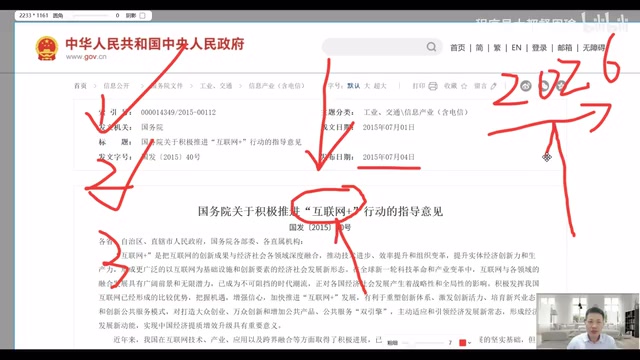The height and width of the screenshot is (360, 640).
Task: Click the star icon next to 收藏
Action: (464, 86)
